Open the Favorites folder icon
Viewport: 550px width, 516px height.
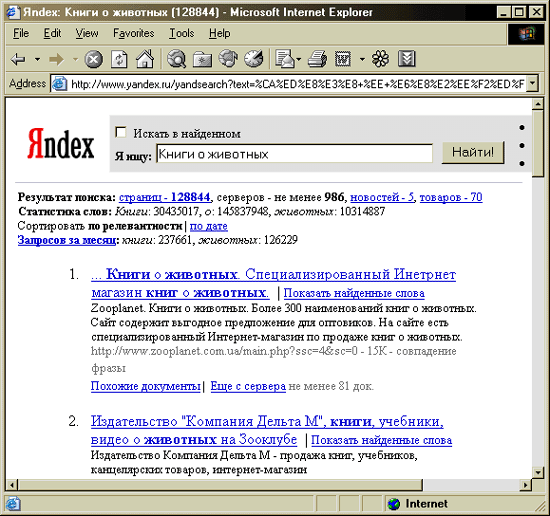[202, 60]
